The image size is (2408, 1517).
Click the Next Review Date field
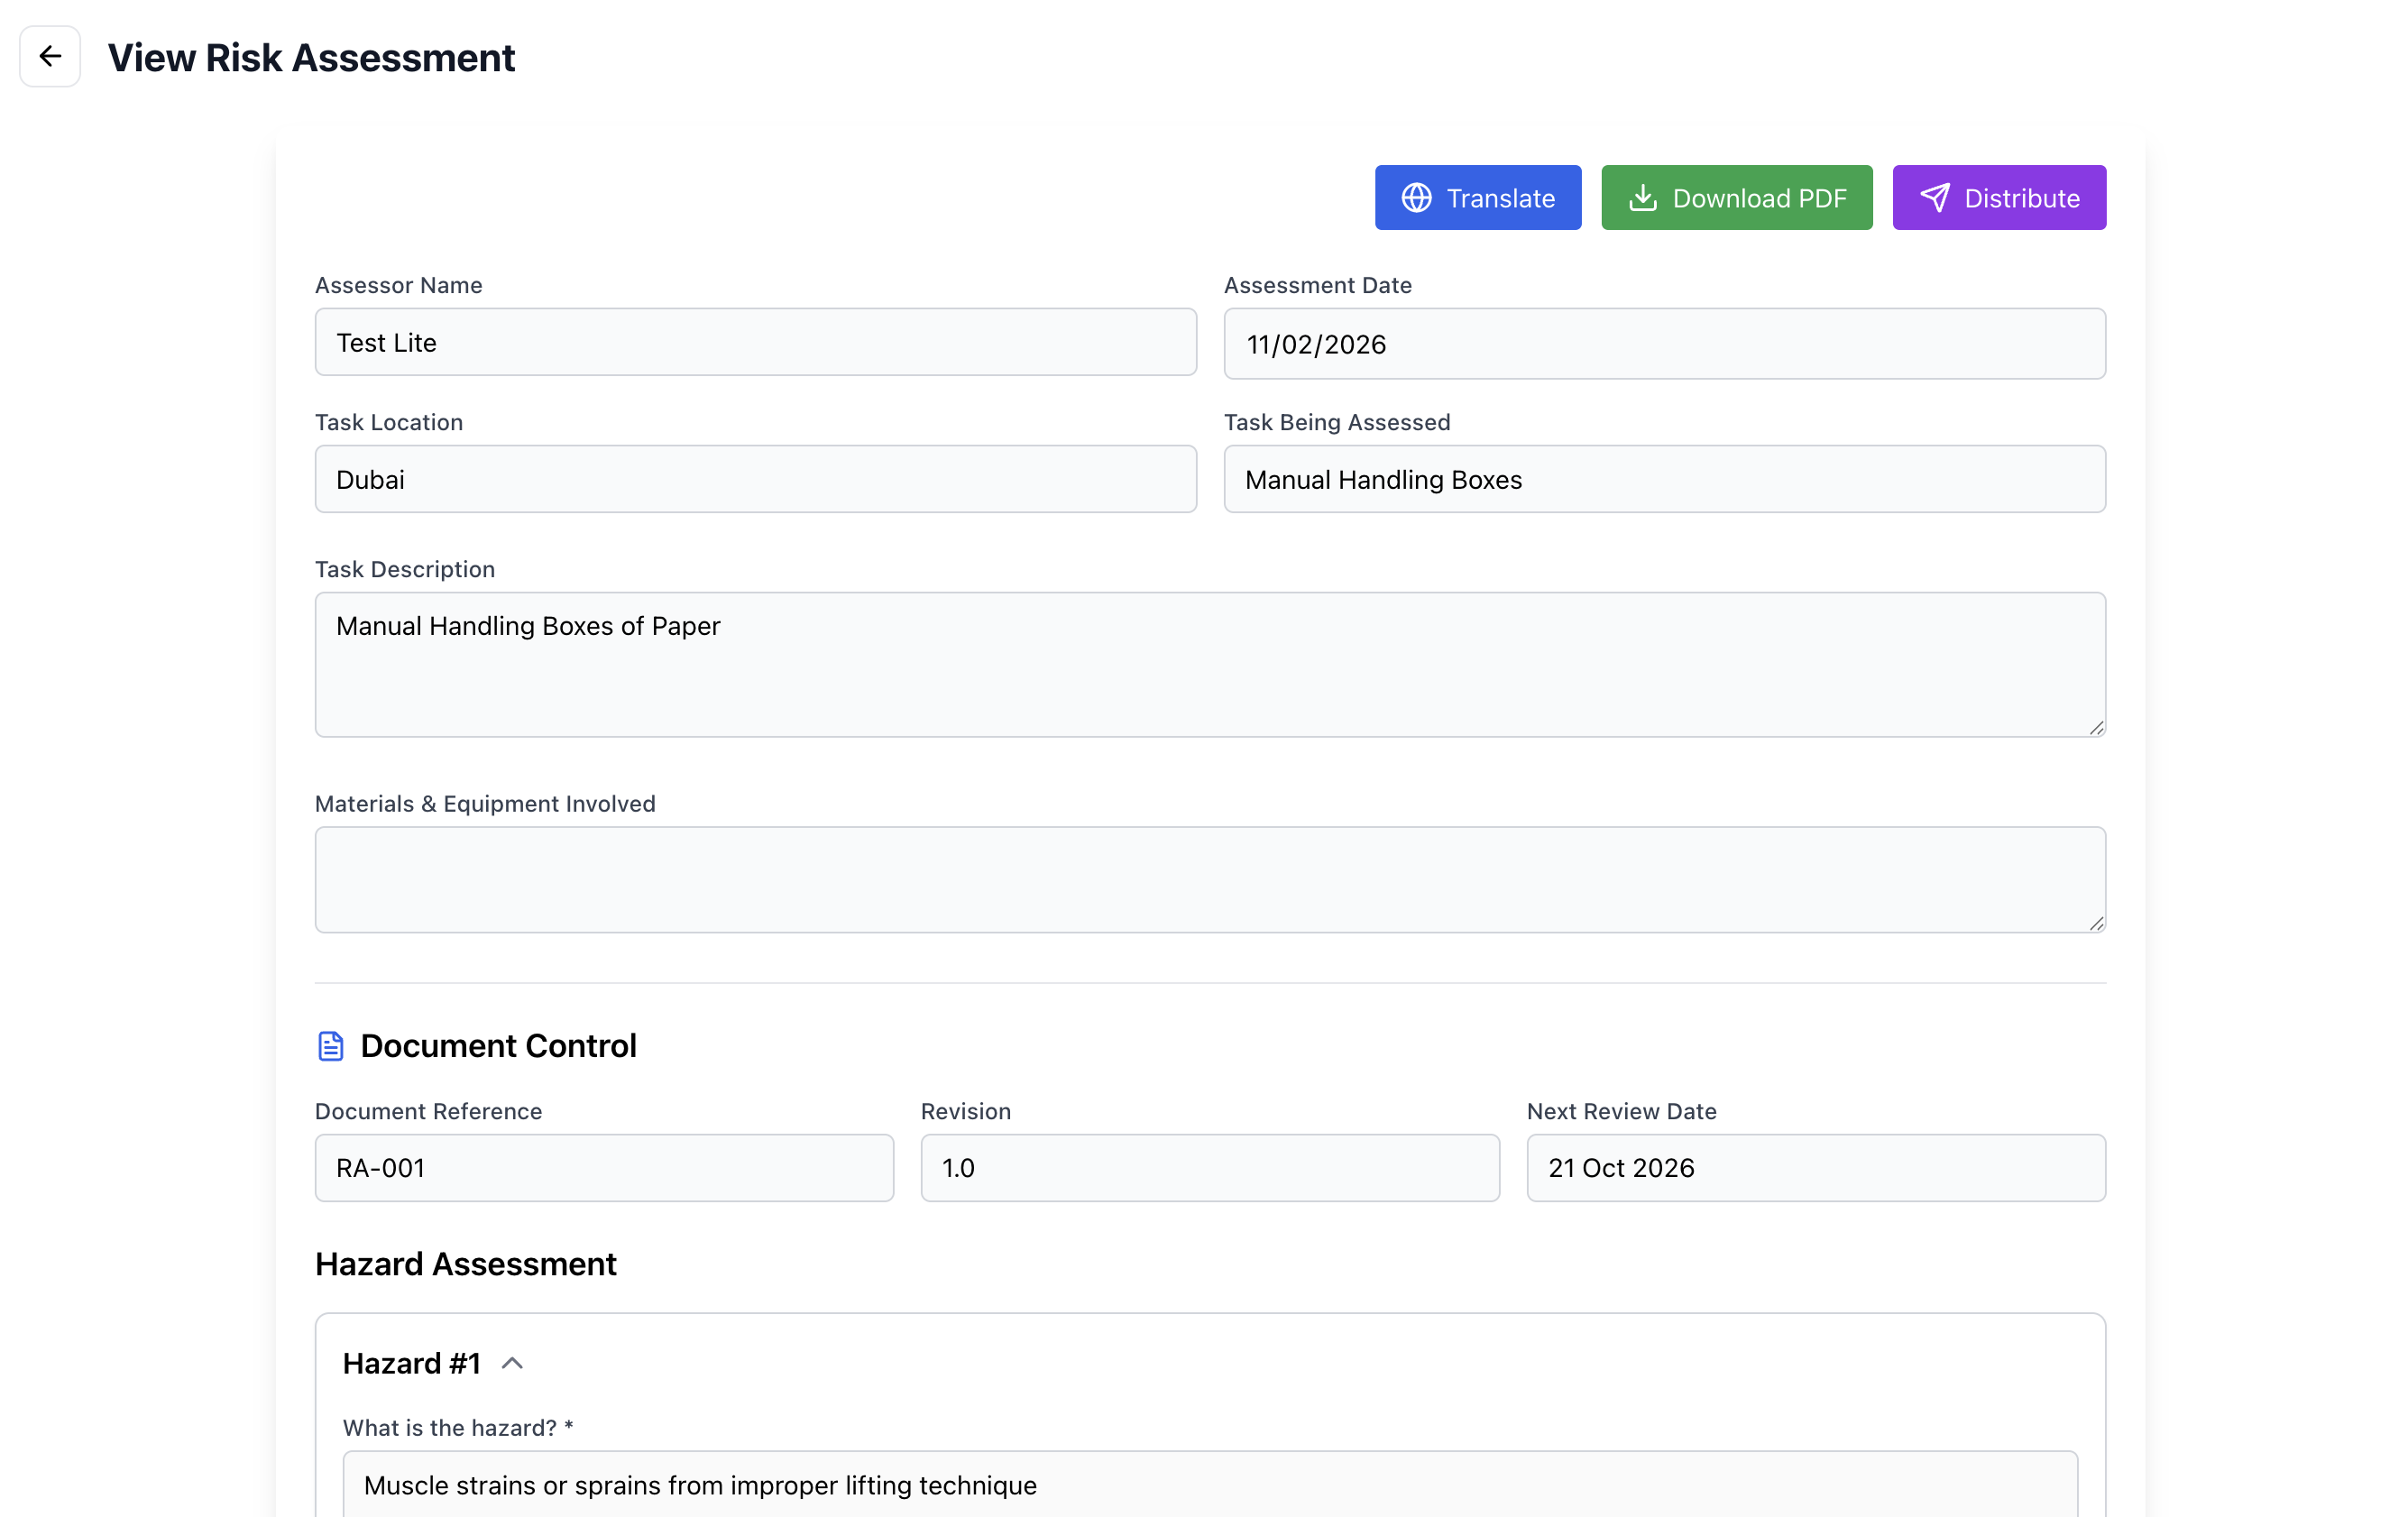tap(1815, 1168)
